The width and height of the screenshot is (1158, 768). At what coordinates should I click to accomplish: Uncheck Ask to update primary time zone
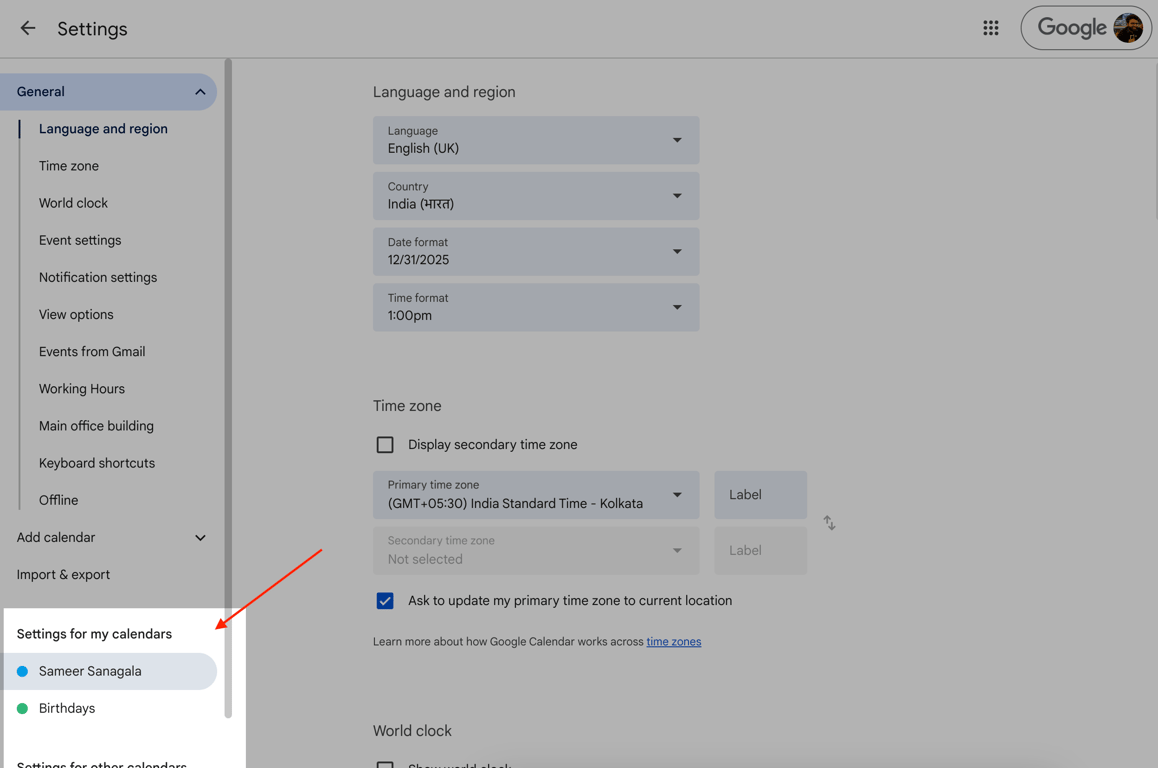(385, 601)
